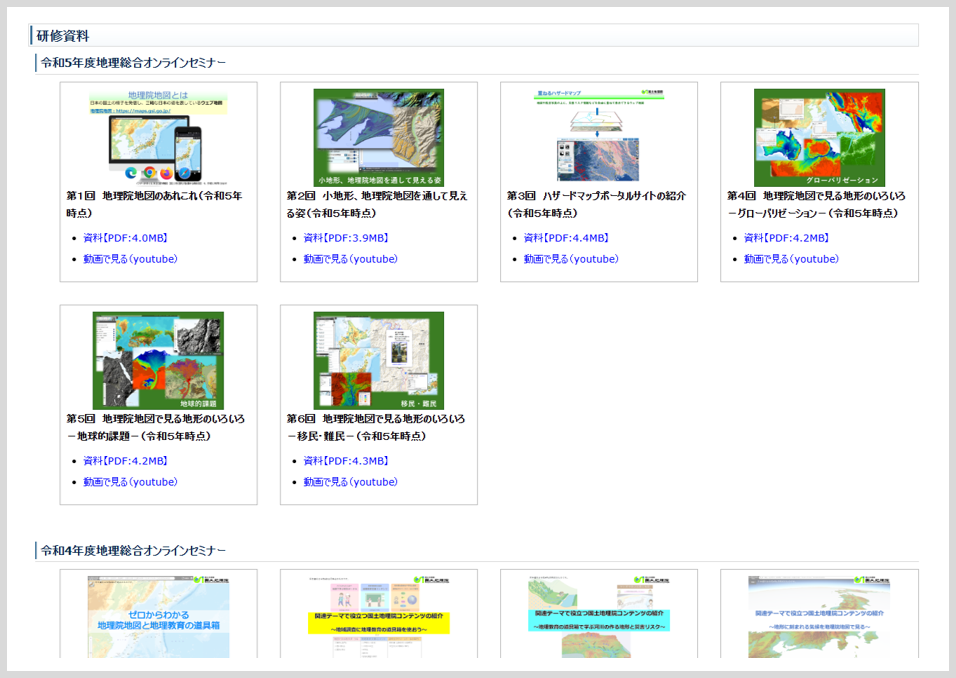Image resolution: width=956 pixels, height=678 pixels.
Task: Open 第5回 地球的課題 動画で見る(youtube) link
Action: click(130, 482)
